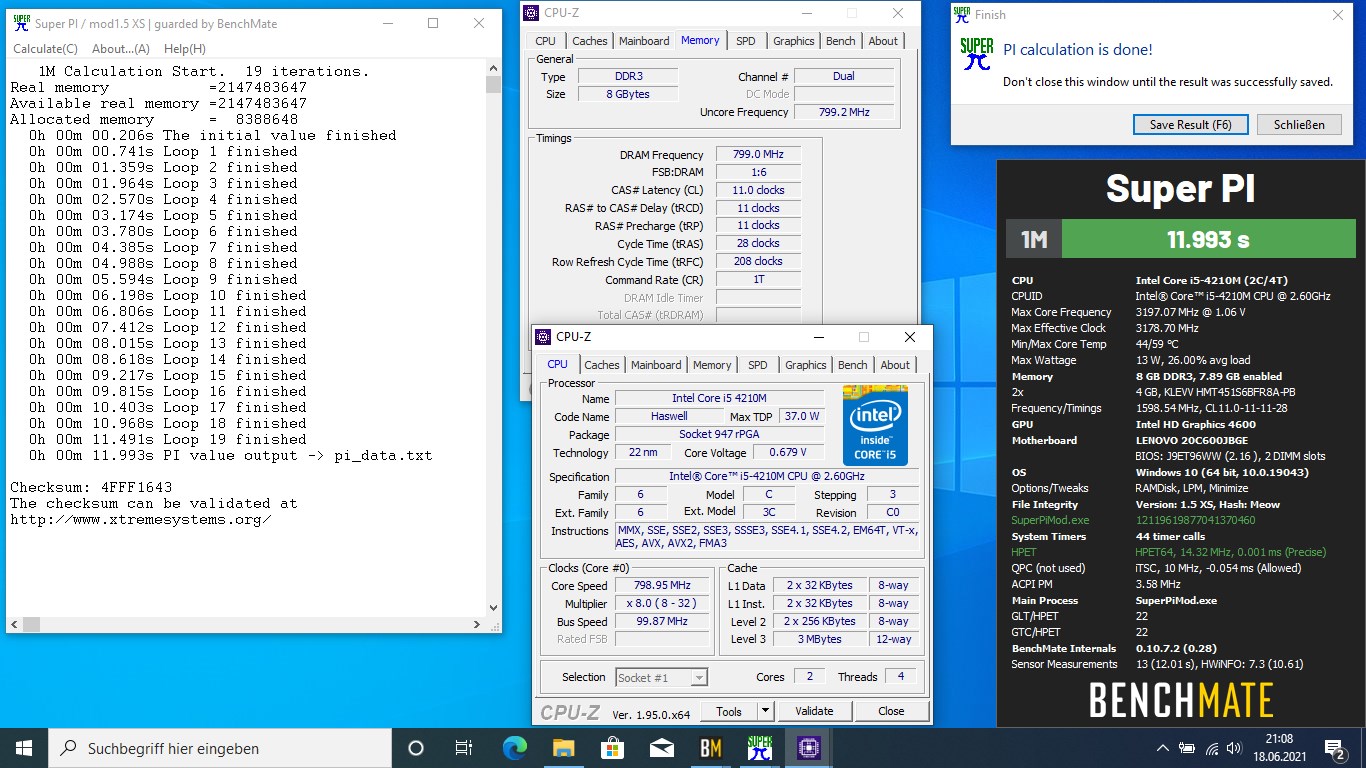Viewport: 1366px width, 768px height.
Task: Click the Core Speed value 798.95 MHz
Action: click(x=662, y=585)
